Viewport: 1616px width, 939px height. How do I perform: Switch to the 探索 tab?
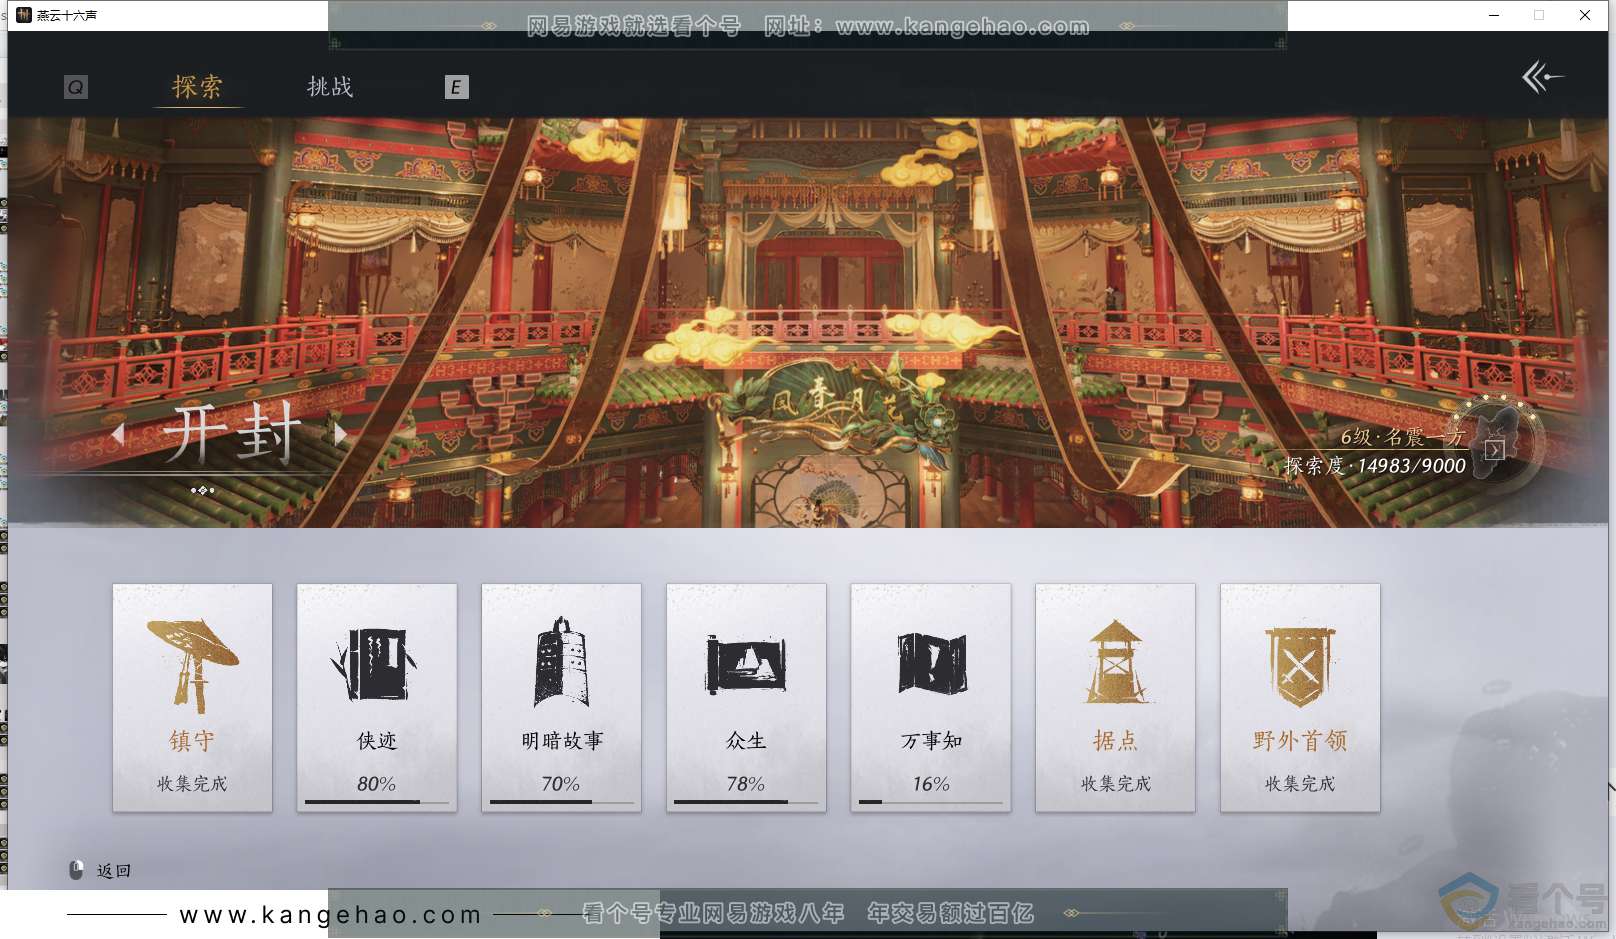197,87
